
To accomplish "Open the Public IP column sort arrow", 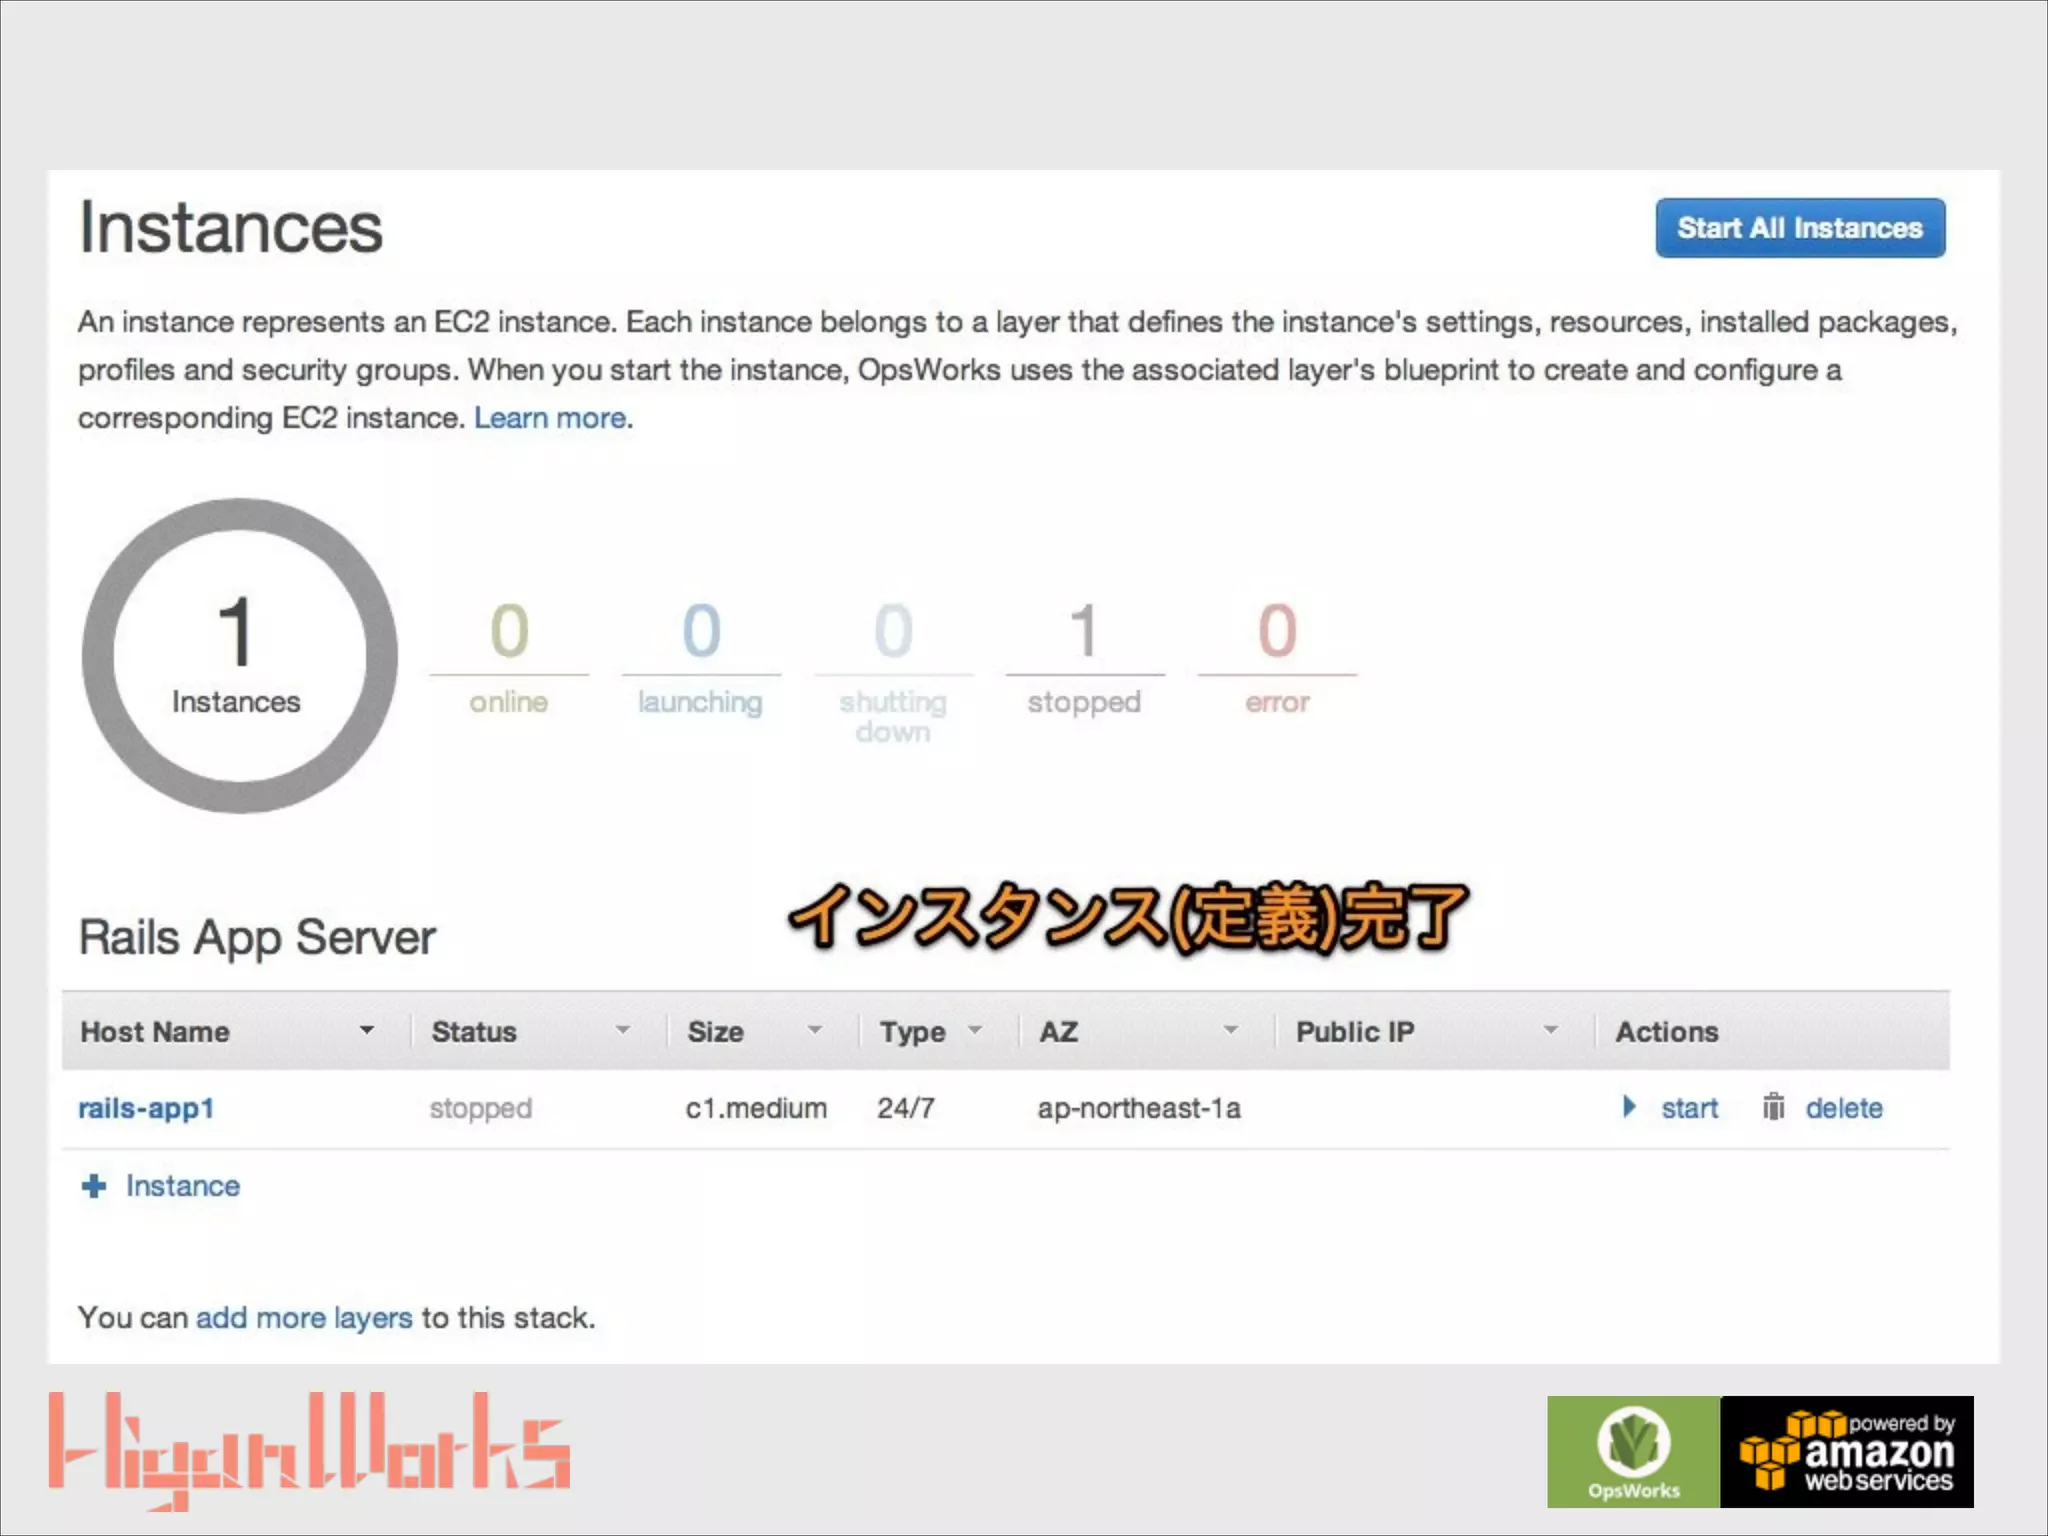I will [1551, 1030].
